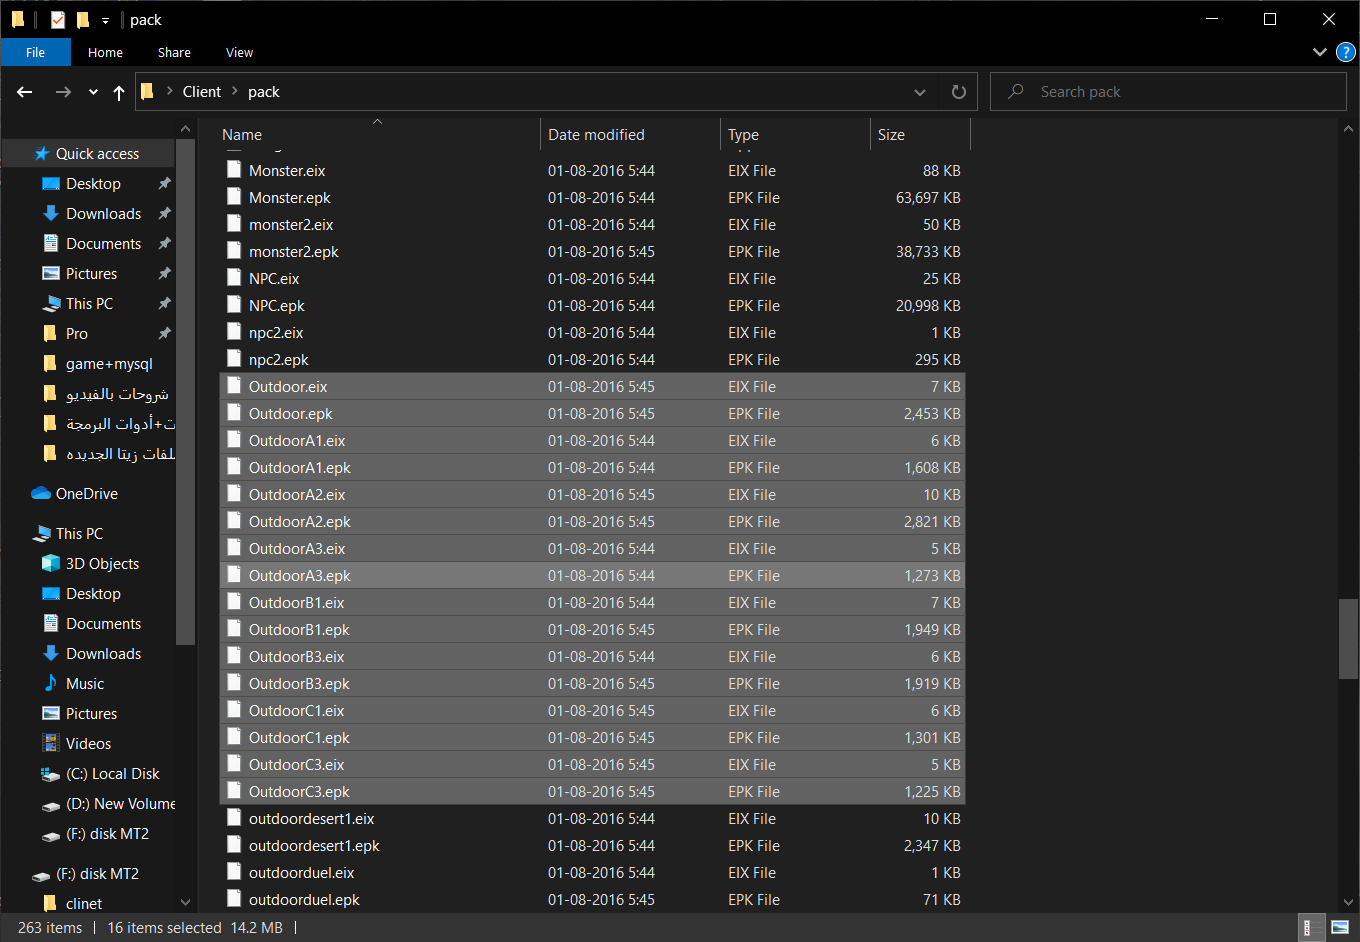Open pinned Documents under Quick access
Screen dimensions: 1360x942
point(103,244)
